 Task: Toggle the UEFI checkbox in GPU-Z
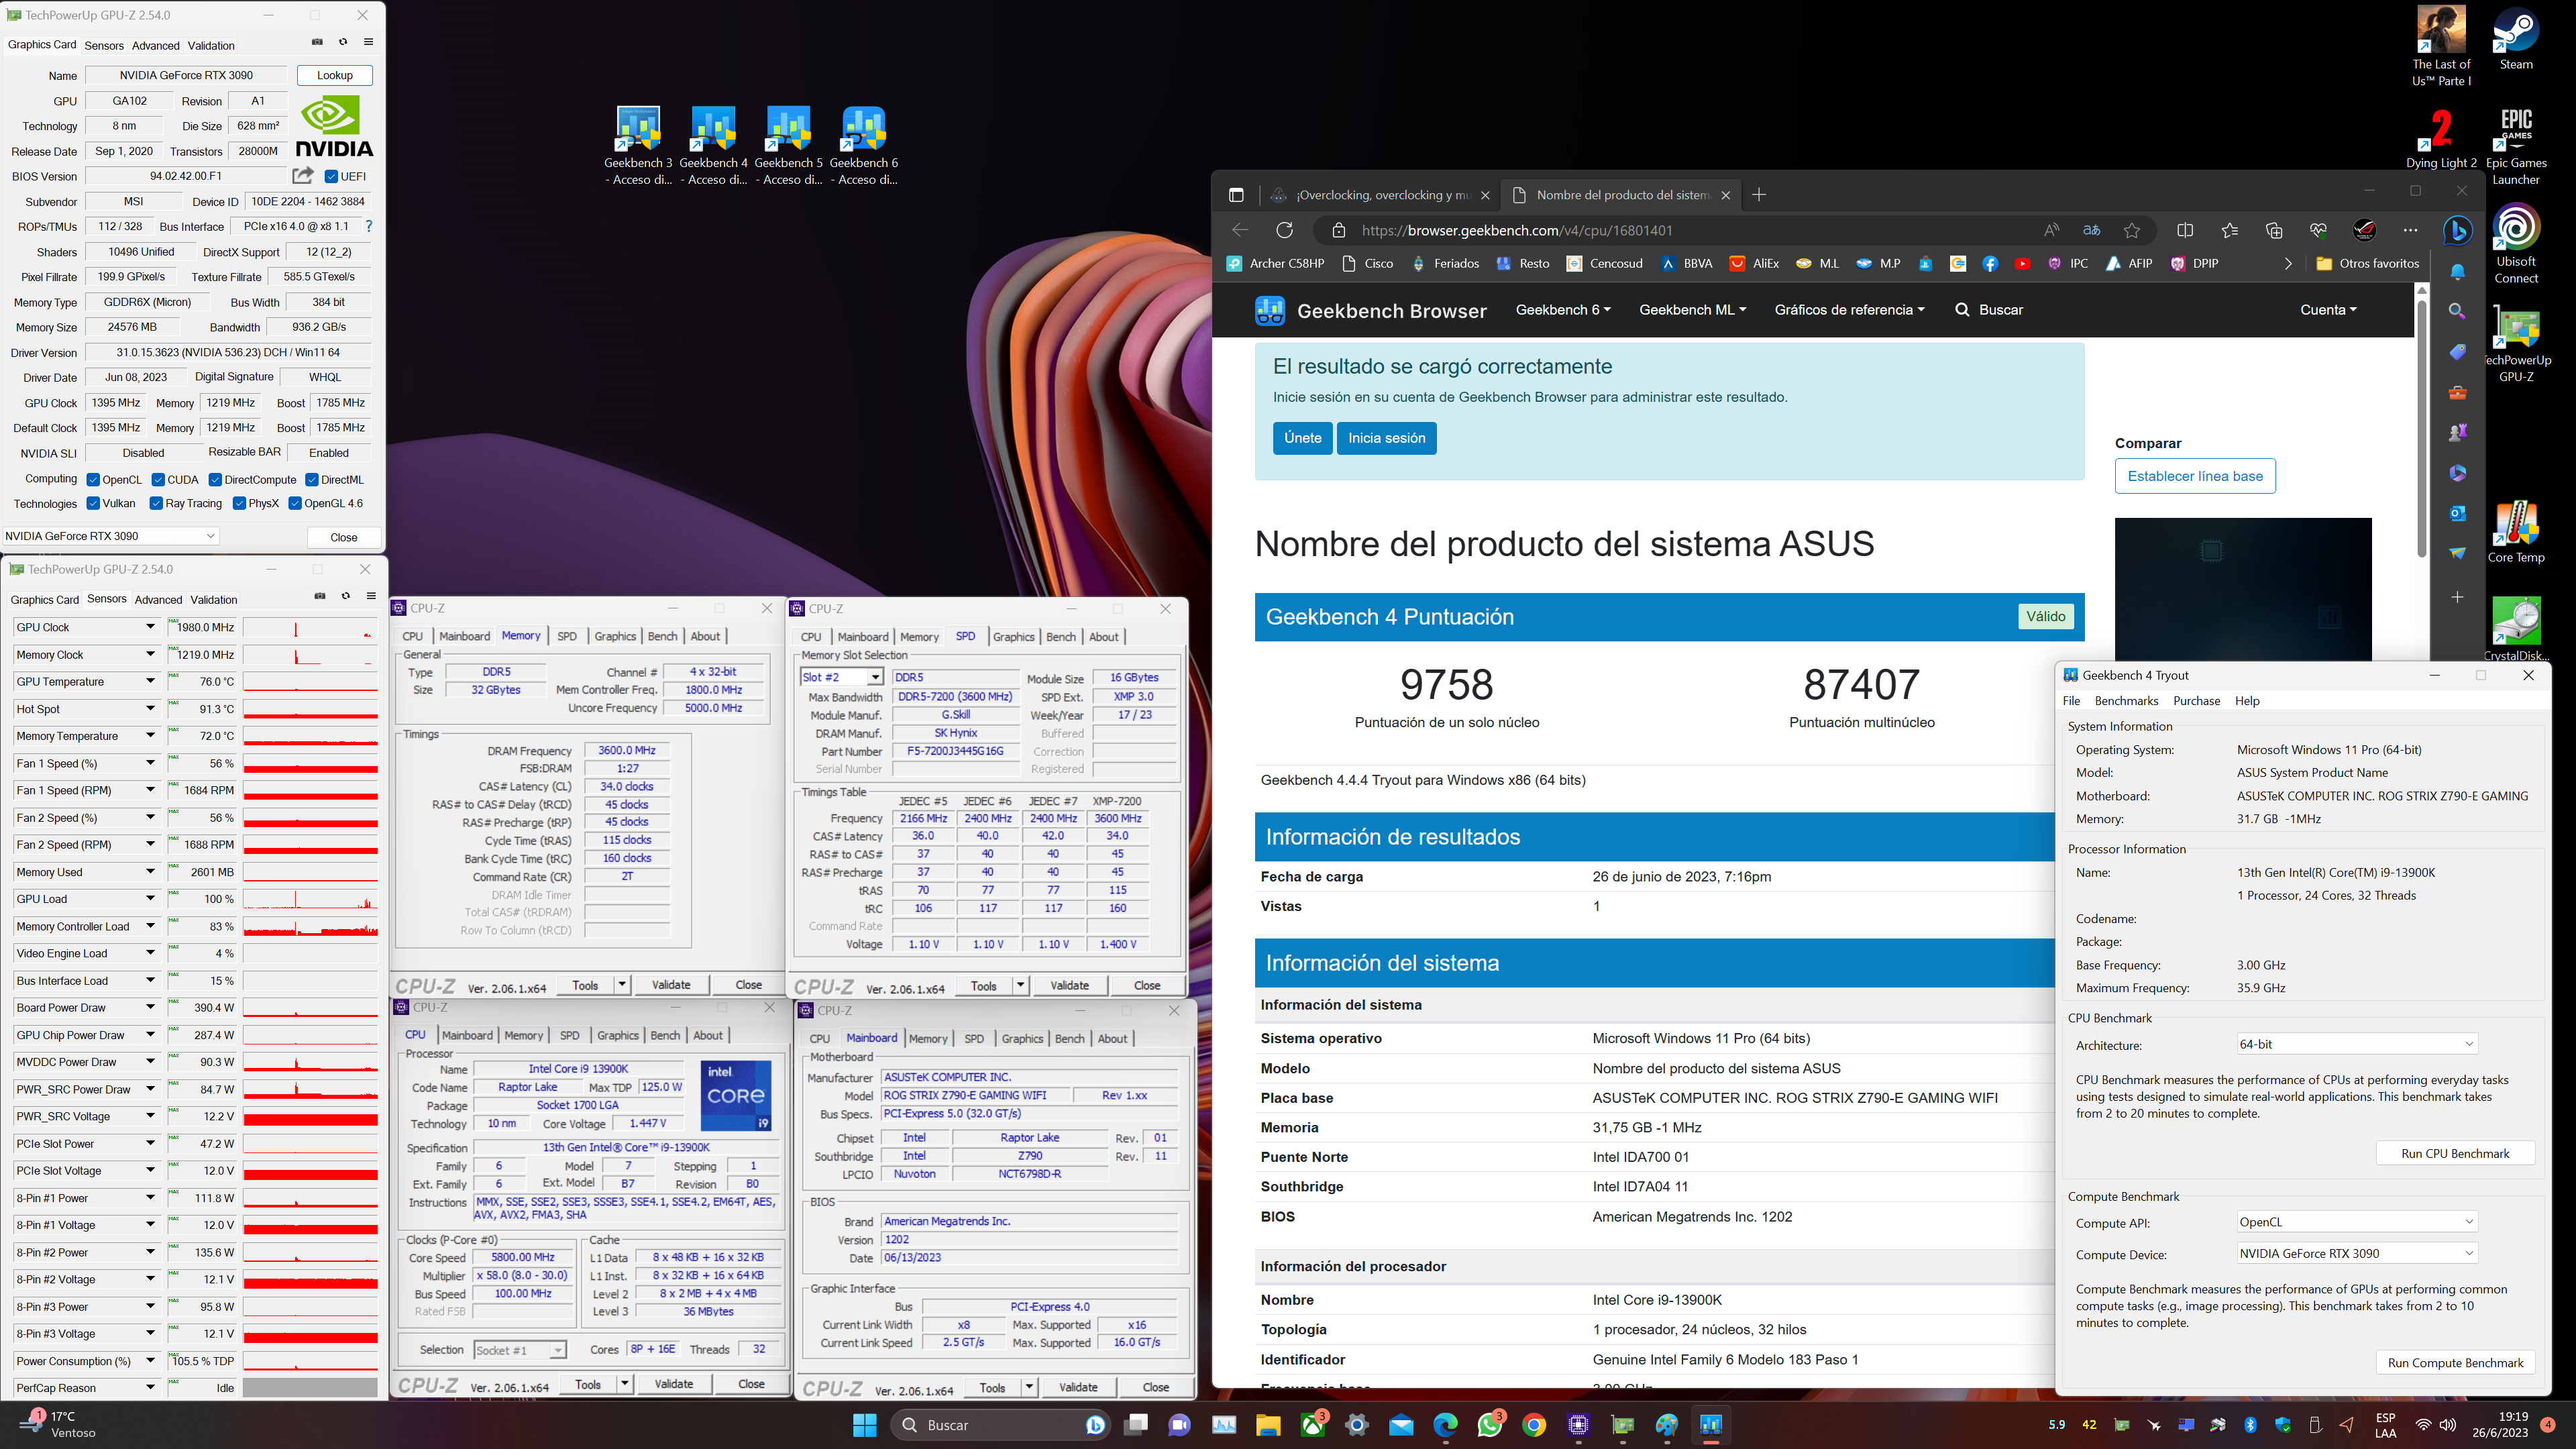pos(331,177)
